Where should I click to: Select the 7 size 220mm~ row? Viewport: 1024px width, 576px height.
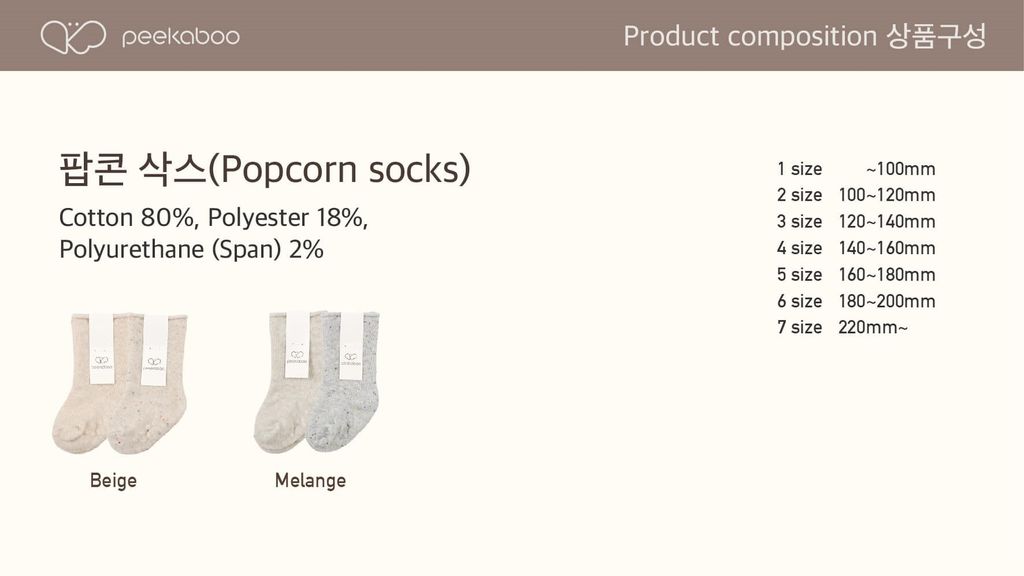(x=842, y=327)
